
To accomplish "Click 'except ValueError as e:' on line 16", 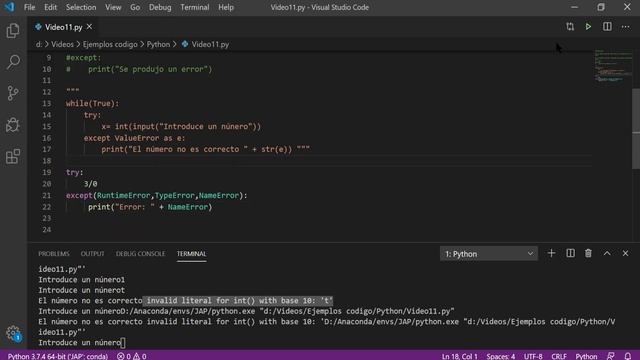I will point(134,138).
